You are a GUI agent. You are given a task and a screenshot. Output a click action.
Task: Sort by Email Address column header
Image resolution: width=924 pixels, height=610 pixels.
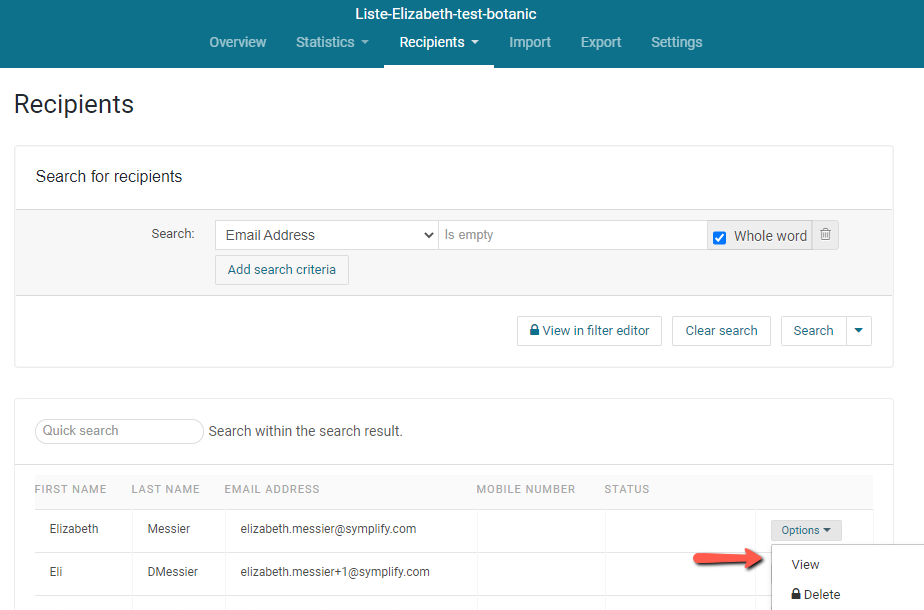[x=272, y=489]
